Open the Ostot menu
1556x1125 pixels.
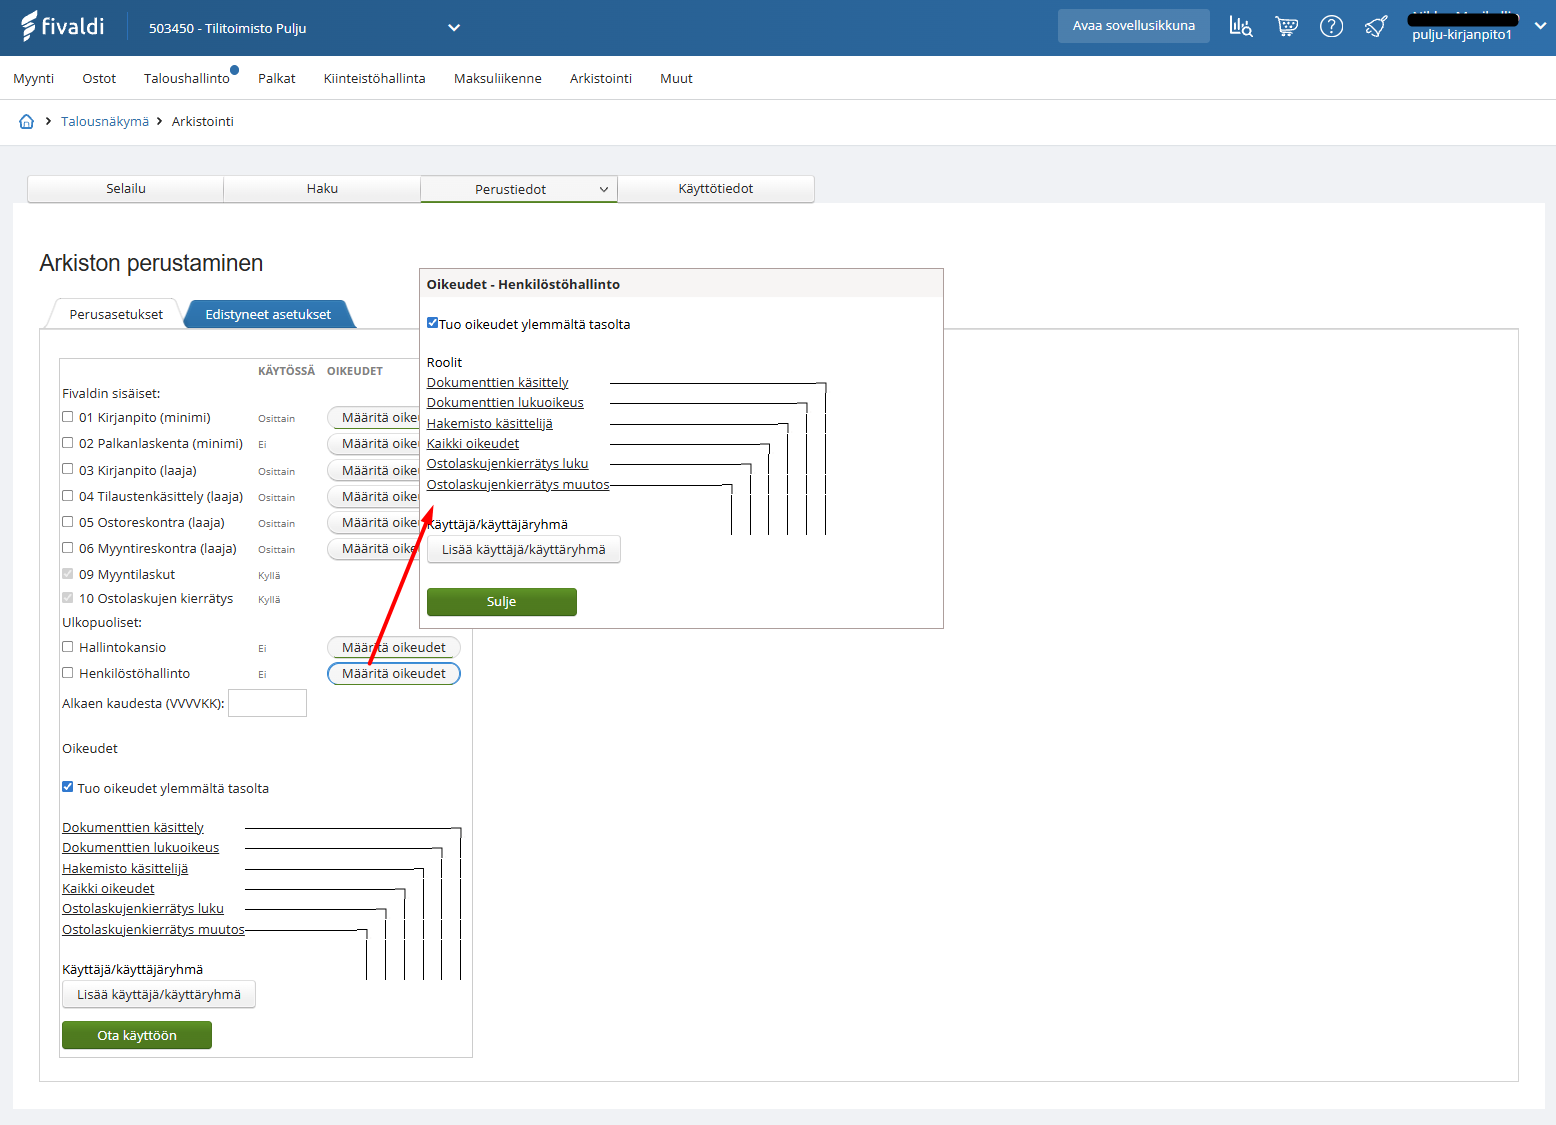coord(99,79)
